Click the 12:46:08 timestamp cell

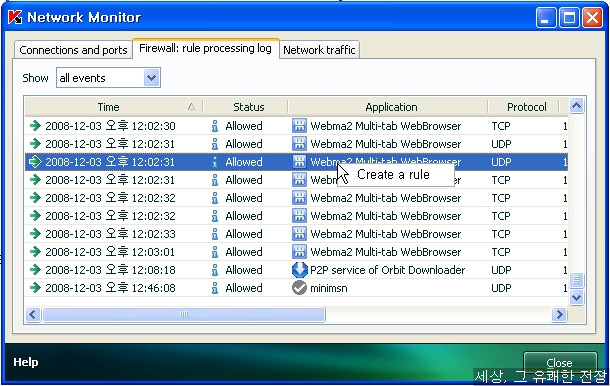(110, 288)
